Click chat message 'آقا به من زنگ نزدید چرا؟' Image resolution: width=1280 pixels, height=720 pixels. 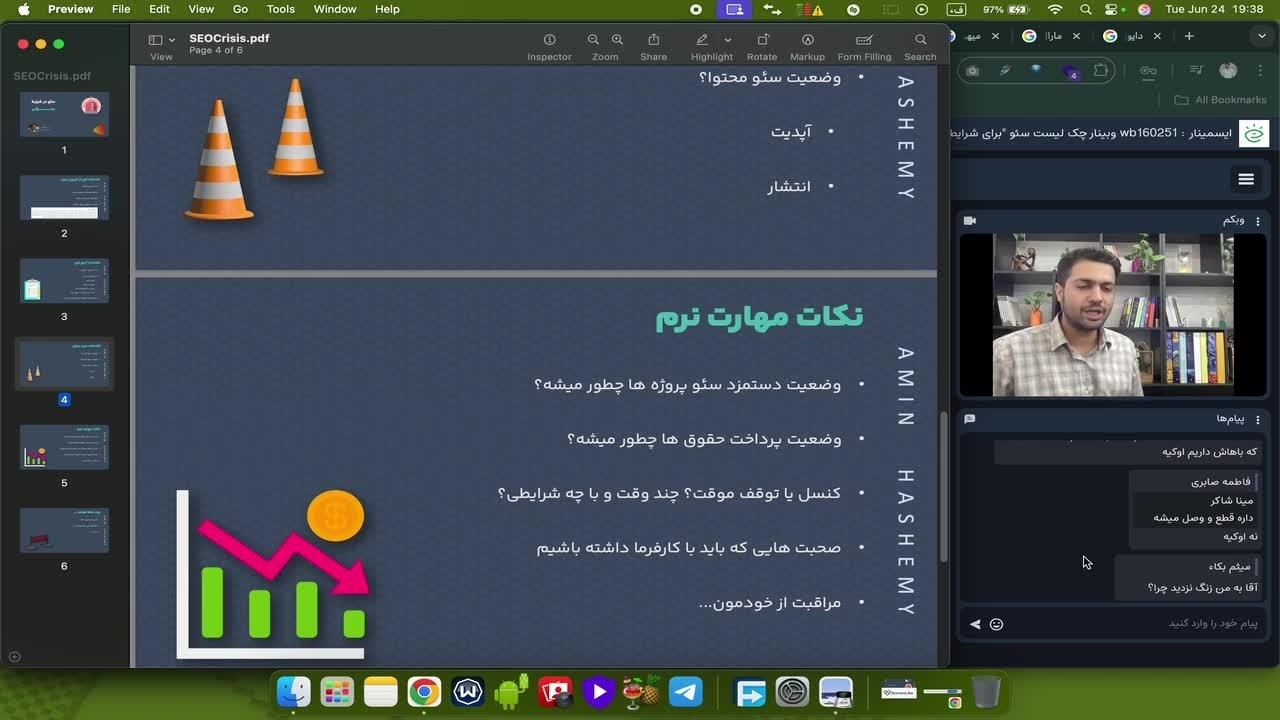tap(1202, 588)
